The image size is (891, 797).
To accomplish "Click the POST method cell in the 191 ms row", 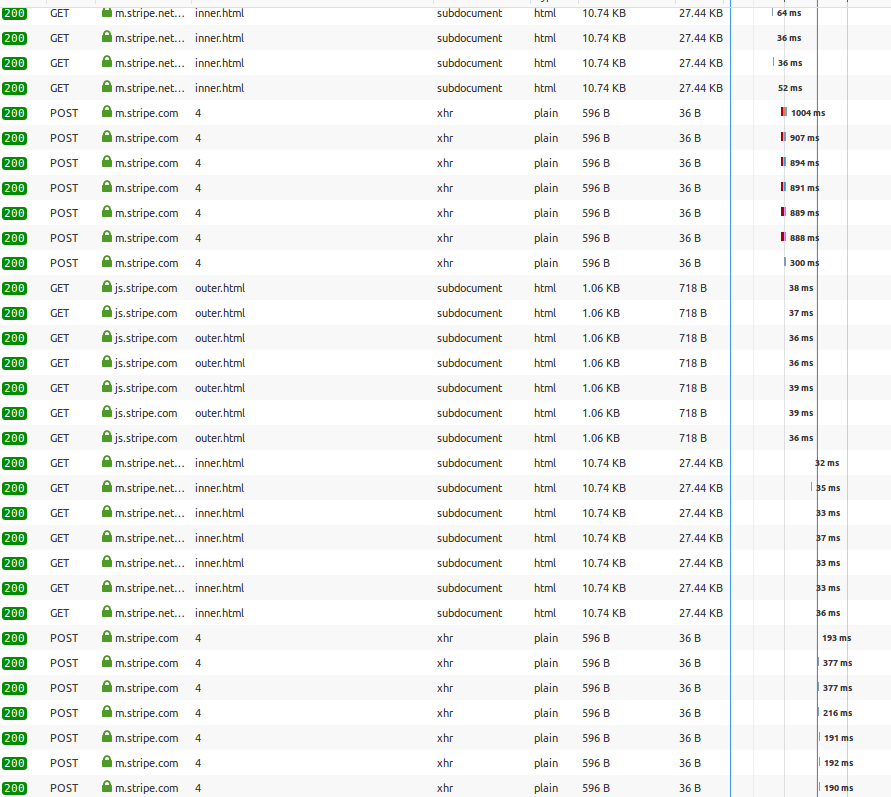I will coord(64,738).
